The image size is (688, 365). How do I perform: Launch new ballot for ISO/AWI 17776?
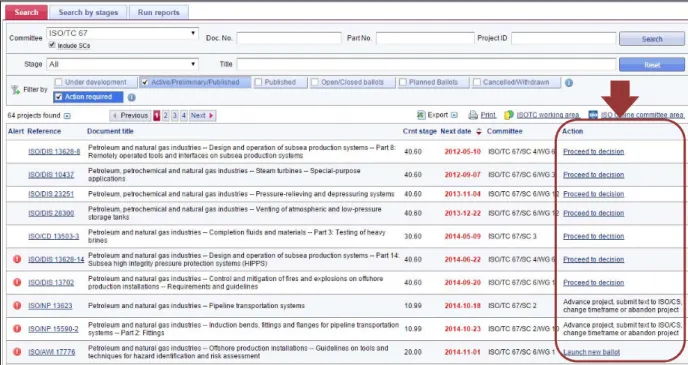pos(591,352)
